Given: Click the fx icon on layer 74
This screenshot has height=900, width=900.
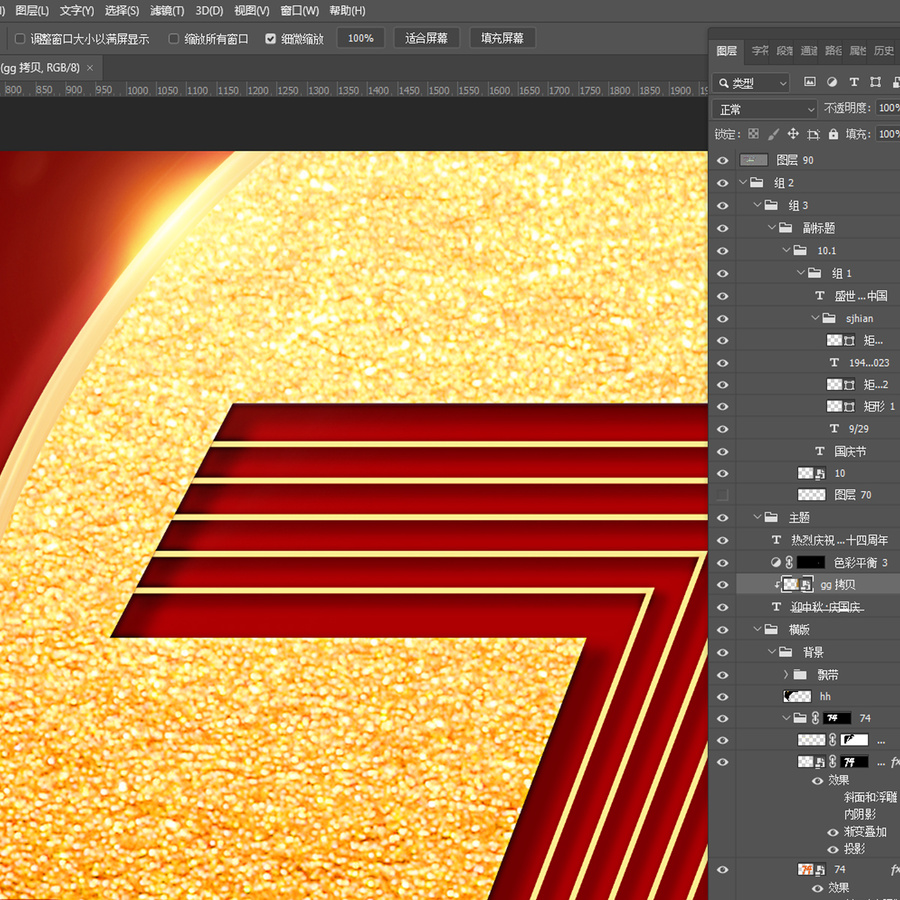Looking at the screenshot, I should pos(894,870).
